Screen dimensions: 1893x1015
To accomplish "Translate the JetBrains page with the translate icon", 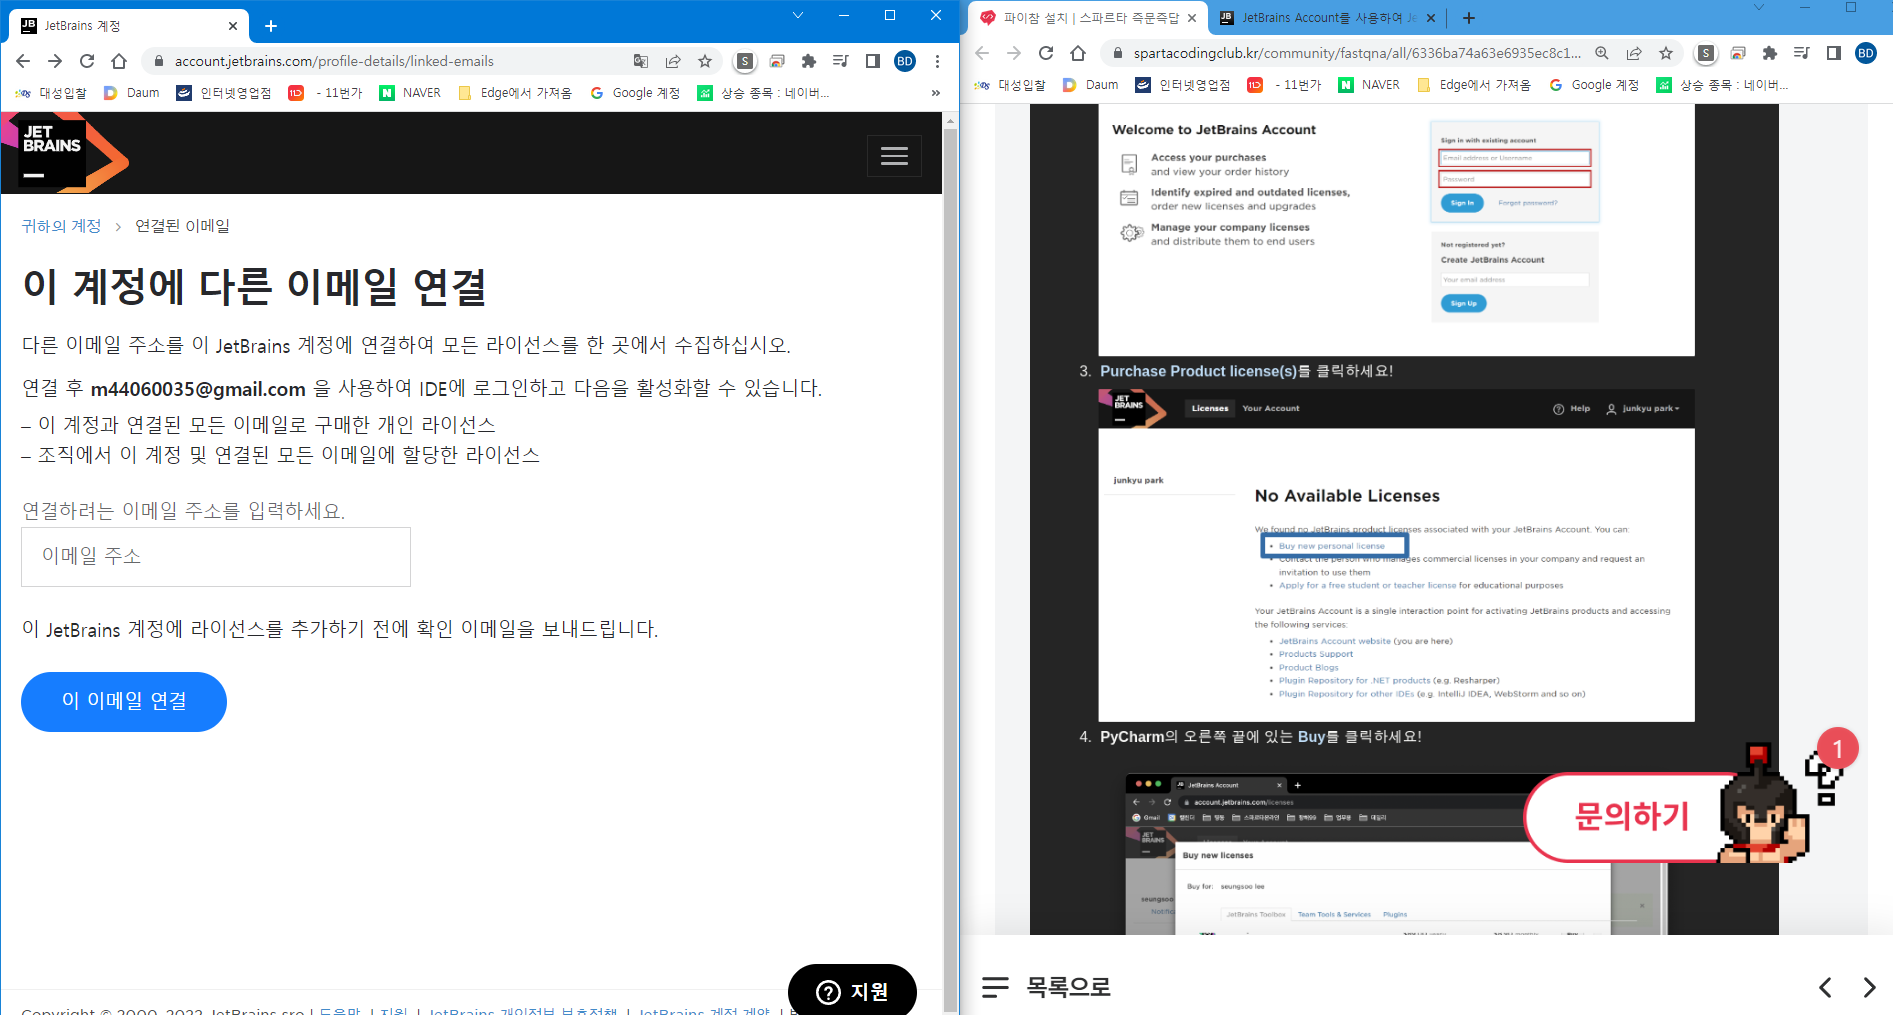I will 641,61.
